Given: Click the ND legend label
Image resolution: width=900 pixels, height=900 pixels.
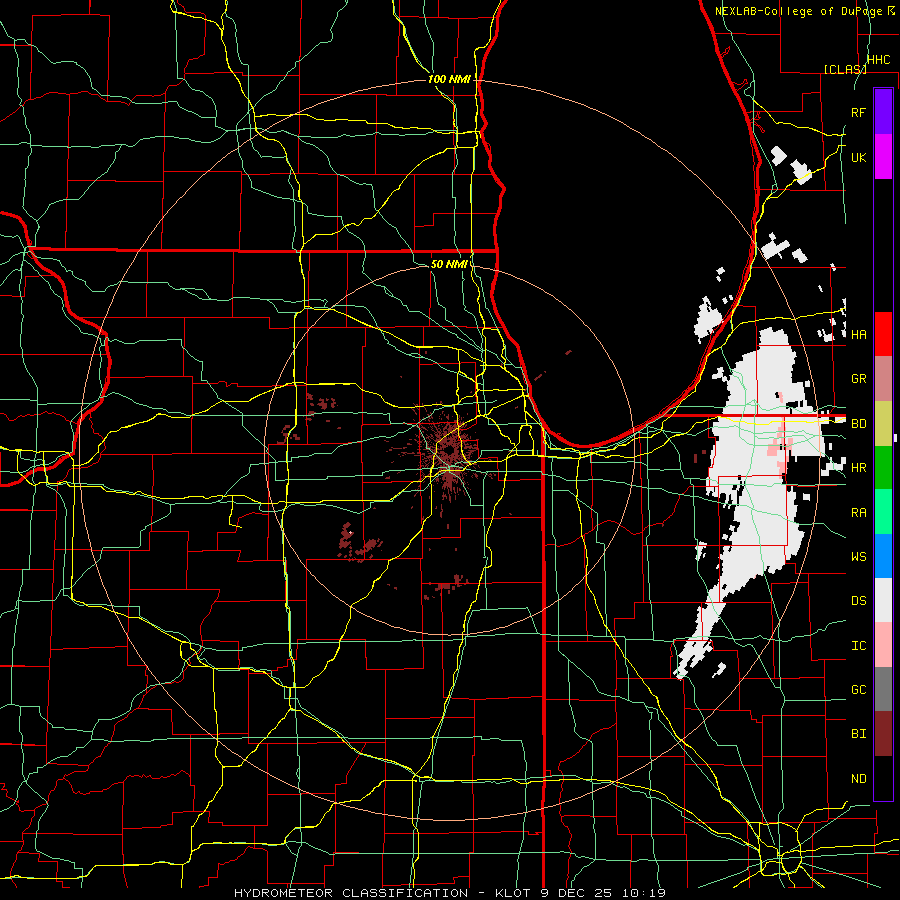Looking at the screenshot, I should click(x=858, y=778).
